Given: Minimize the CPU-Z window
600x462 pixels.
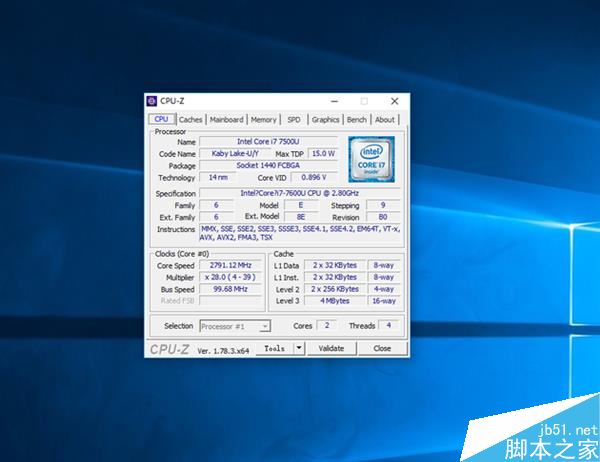Looking at the screenshot, I should (334, 101).
